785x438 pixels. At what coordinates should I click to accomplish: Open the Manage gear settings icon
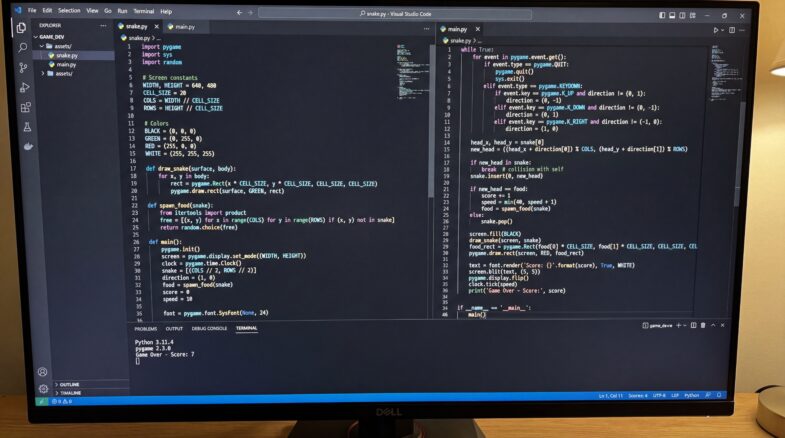pos(44,388)
